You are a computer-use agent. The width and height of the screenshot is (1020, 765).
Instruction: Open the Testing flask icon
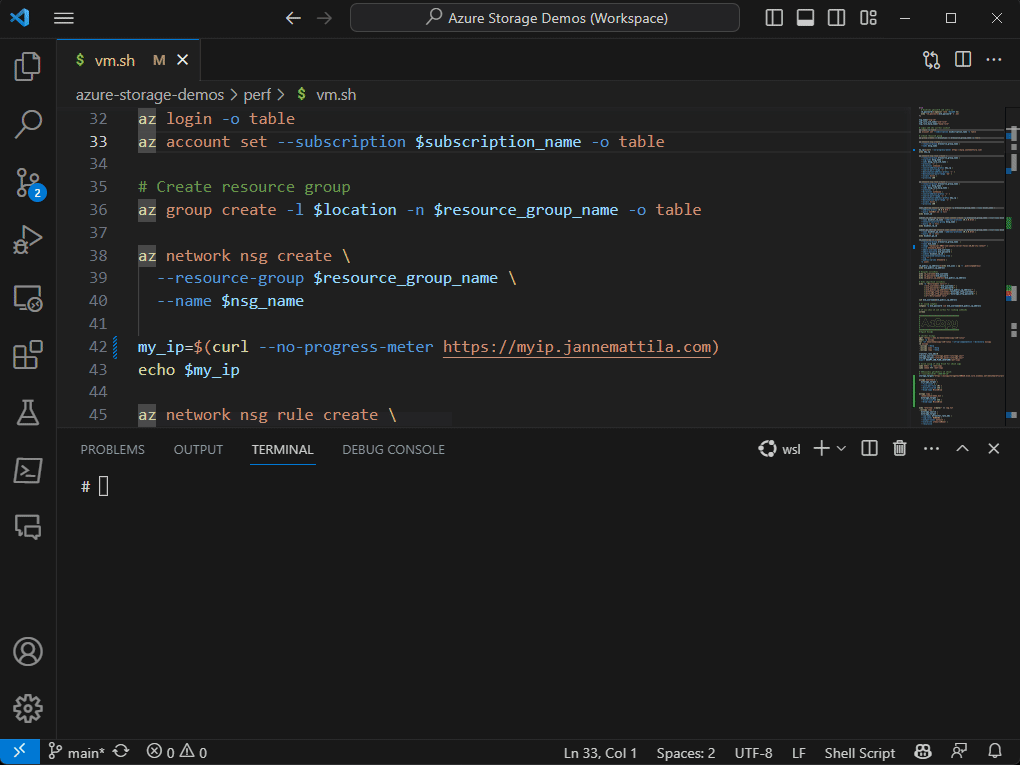(28, 411)
